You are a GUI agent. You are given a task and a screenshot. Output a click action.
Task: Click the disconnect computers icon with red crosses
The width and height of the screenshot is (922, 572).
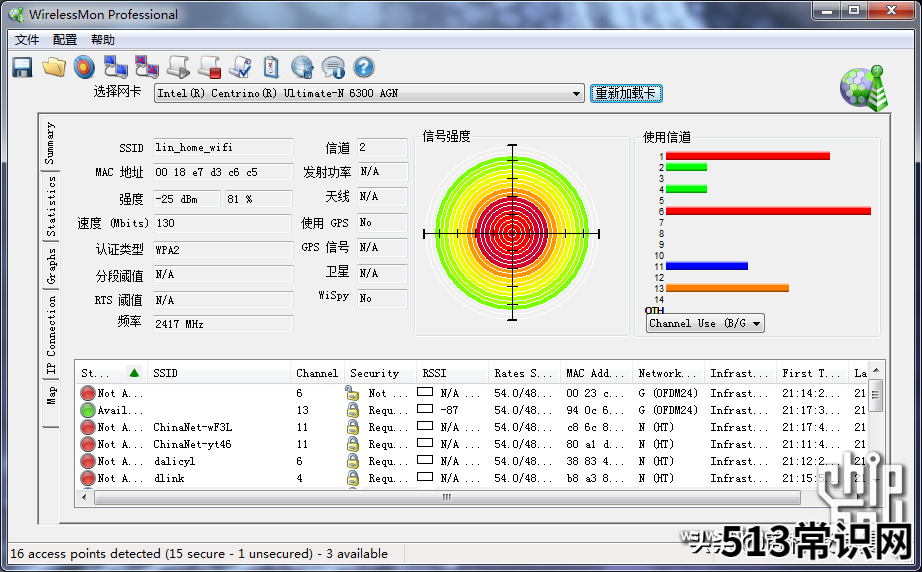tap(146, 68)
